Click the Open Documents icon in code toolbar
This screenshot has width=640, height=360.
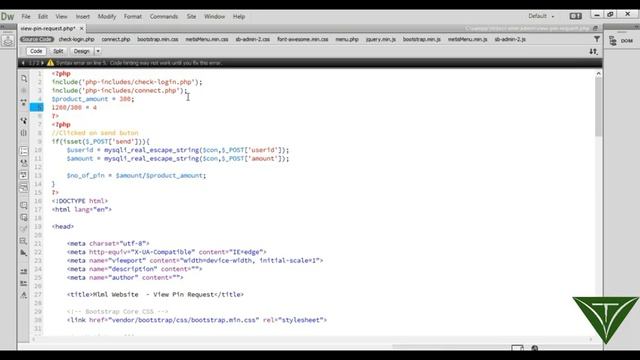24,78
